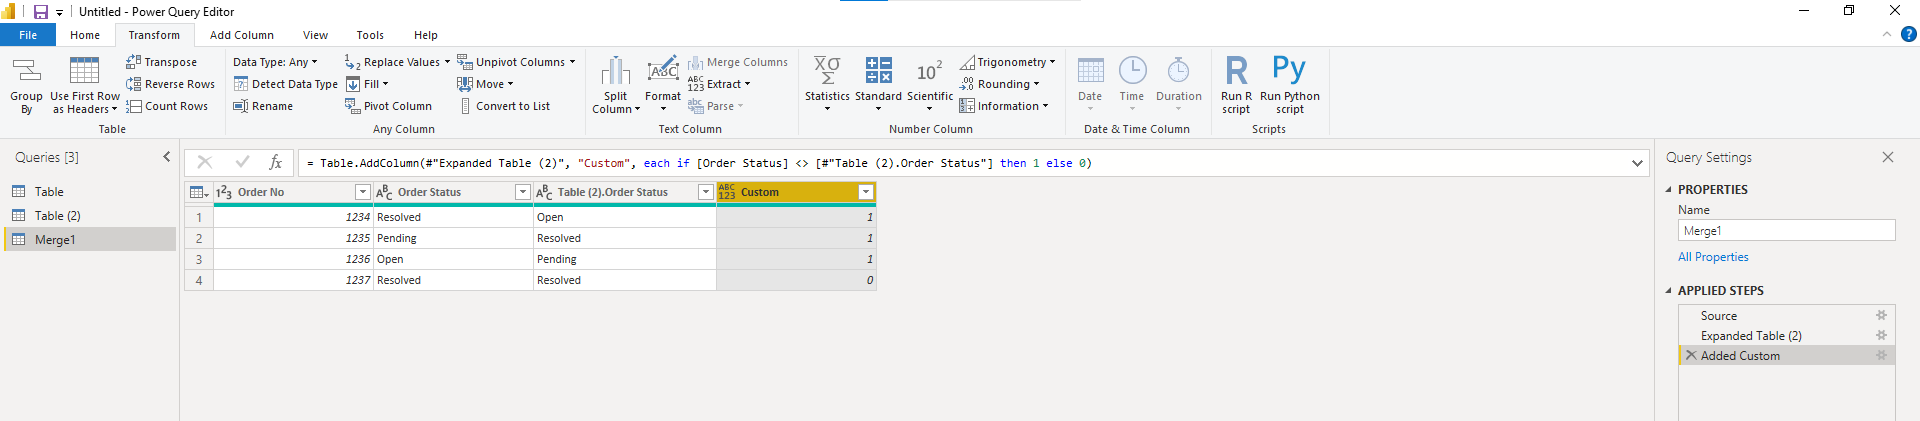1920x421 pixels.
Task: Click the Transpose table button
Action: point(161,62)
